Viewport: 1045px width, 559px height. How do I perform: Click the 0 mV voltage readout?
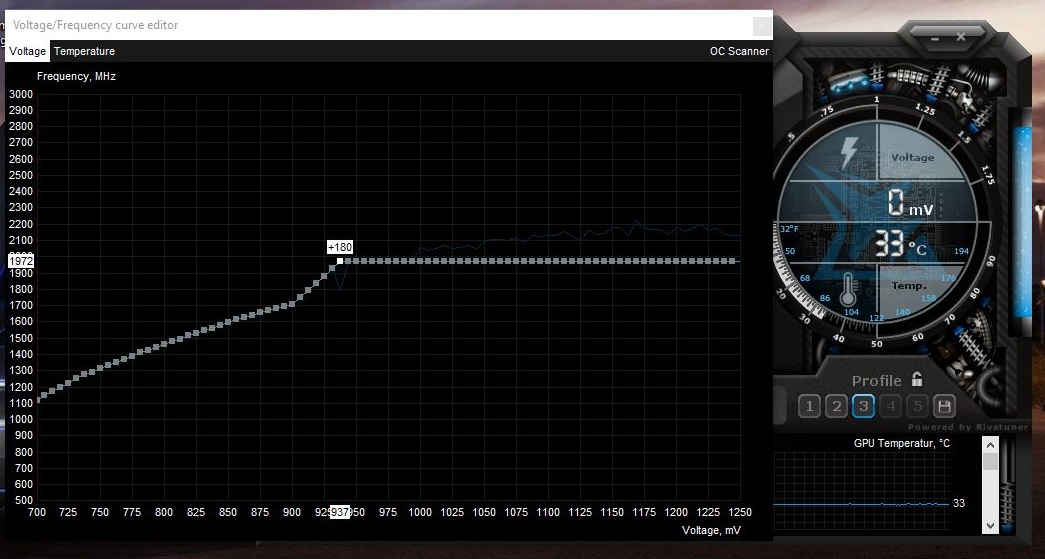[910, 203]
